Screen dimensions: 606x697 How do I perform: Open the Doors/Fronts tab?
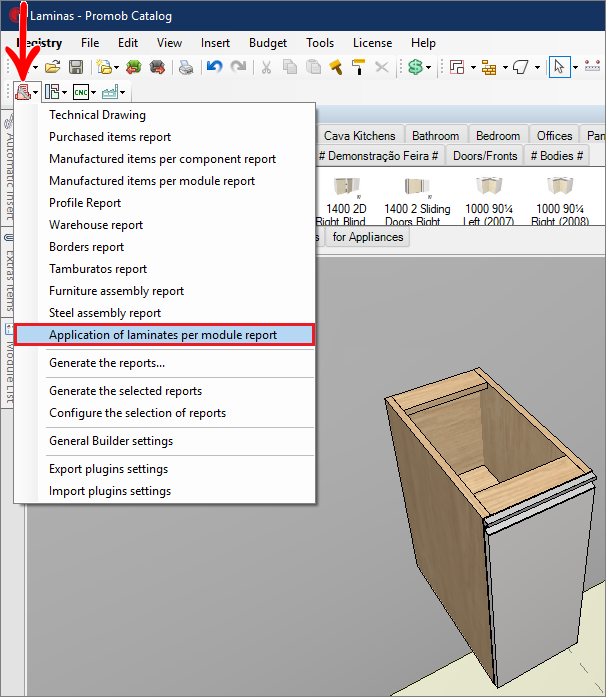tap(485, 156)
